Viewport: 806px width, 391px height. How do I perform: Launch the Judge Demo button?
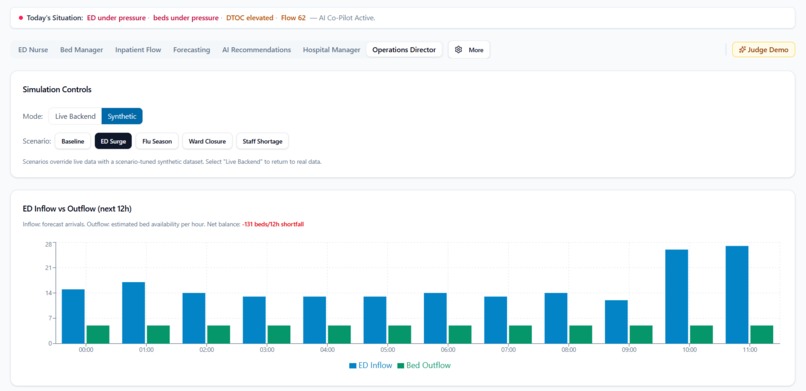tap(763, 50)
